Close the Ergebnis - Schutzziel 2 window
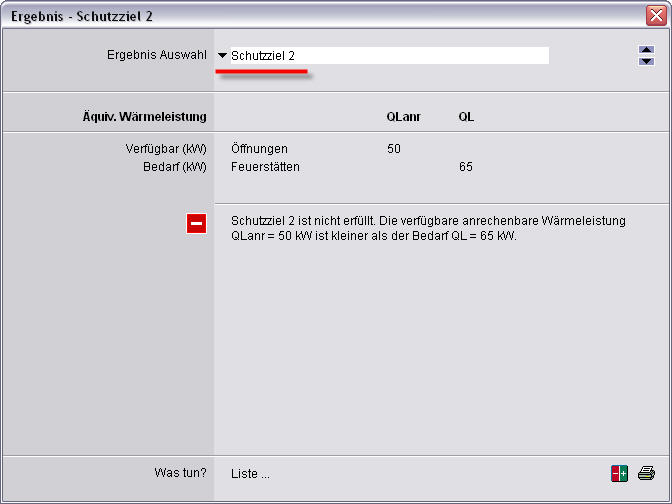This screenshot has width=672, height=504. pyautogui.click(x=655, y=15)
